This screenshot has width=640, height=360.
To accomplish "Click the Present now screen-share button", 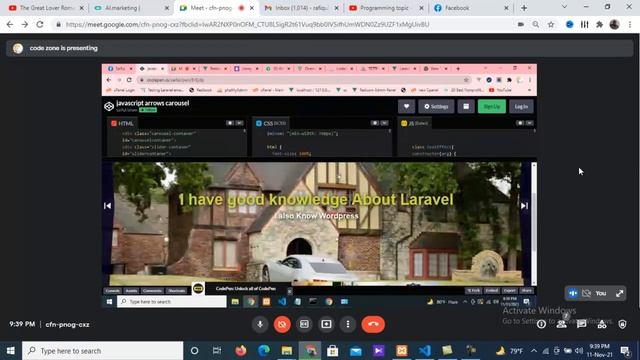I will (x=326, y=324).
